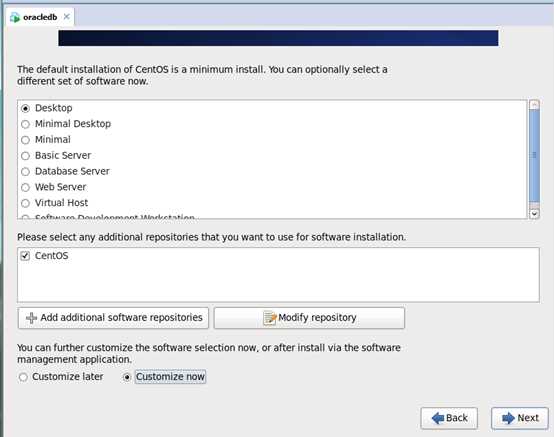The width and height of the screenshot is (554, 437).
Task: Click the plus icon for adding repositories
Action: [x=31, y=318]
